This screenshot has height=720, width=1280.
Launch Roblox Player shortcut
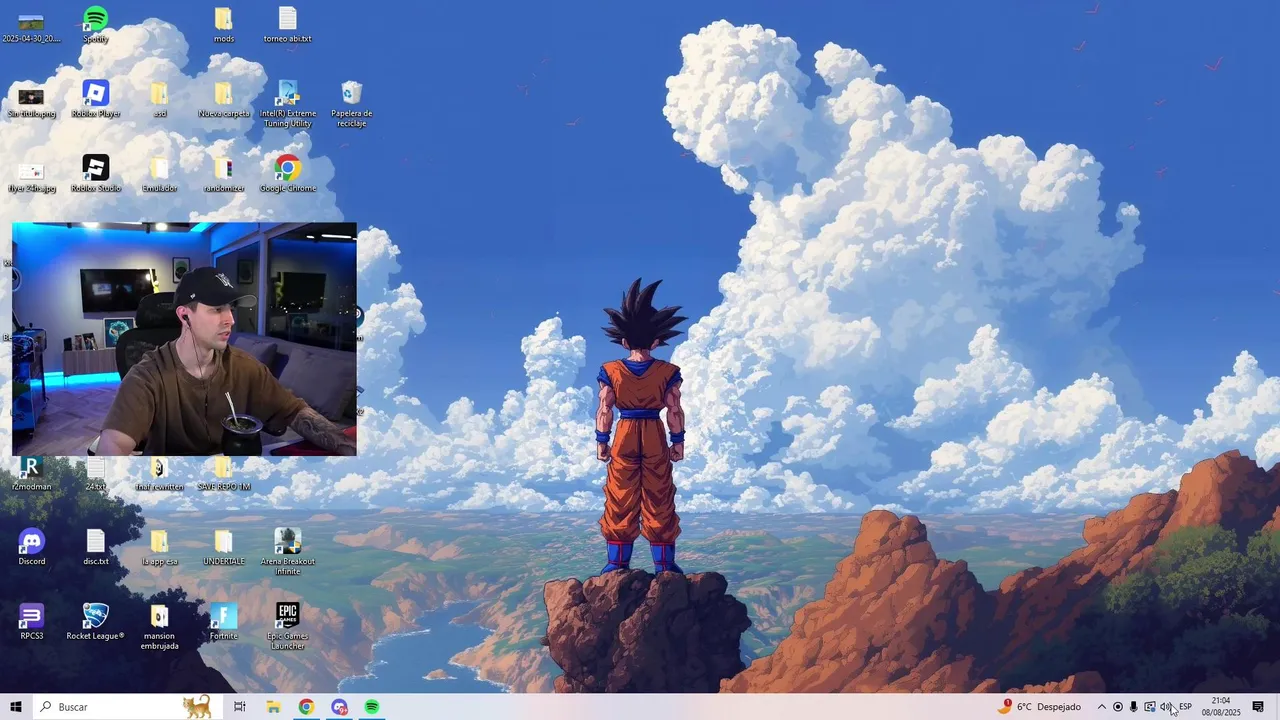pyautogui.click(x=95, y=100)
